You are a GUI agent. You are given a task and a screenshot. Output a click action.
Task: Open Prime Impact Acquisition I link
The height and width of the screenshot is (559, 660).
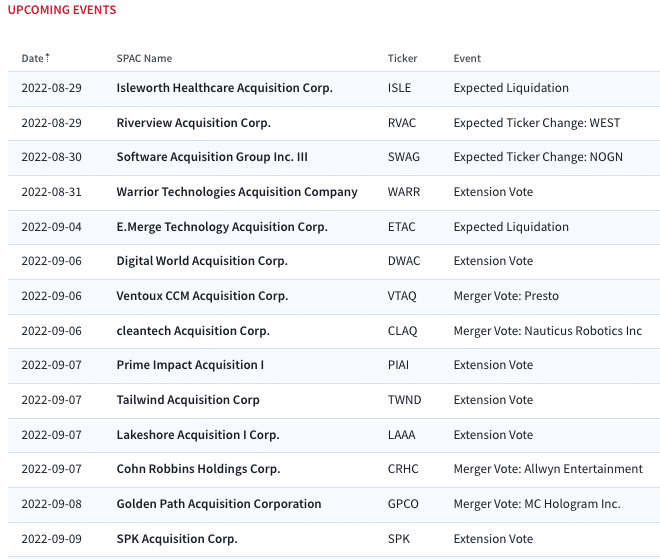(190, 365)
